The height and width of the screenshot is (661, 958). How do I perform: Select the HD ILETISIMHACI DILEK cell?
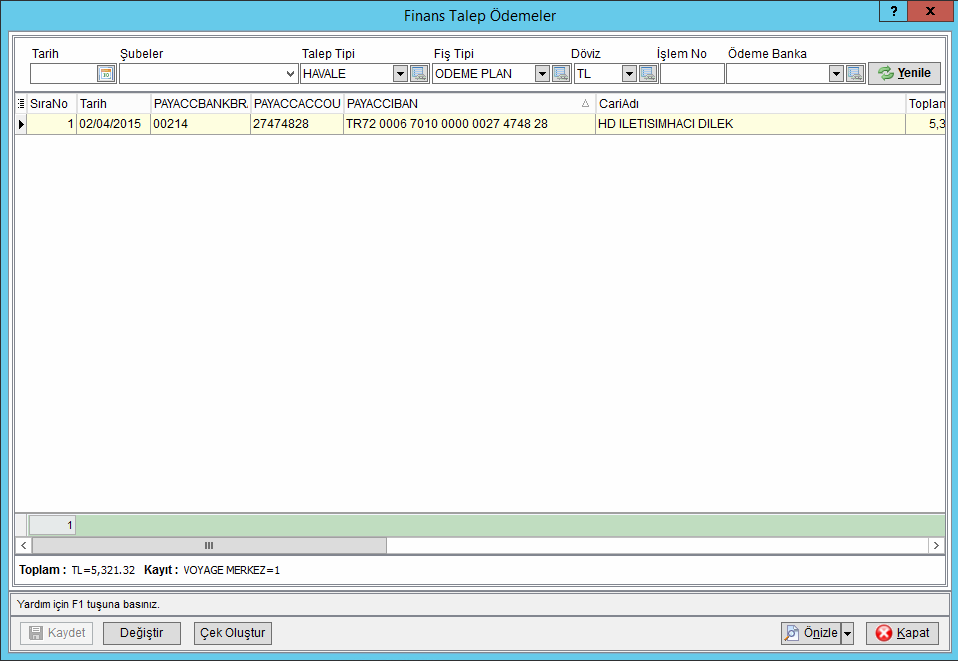pos(750,124)
